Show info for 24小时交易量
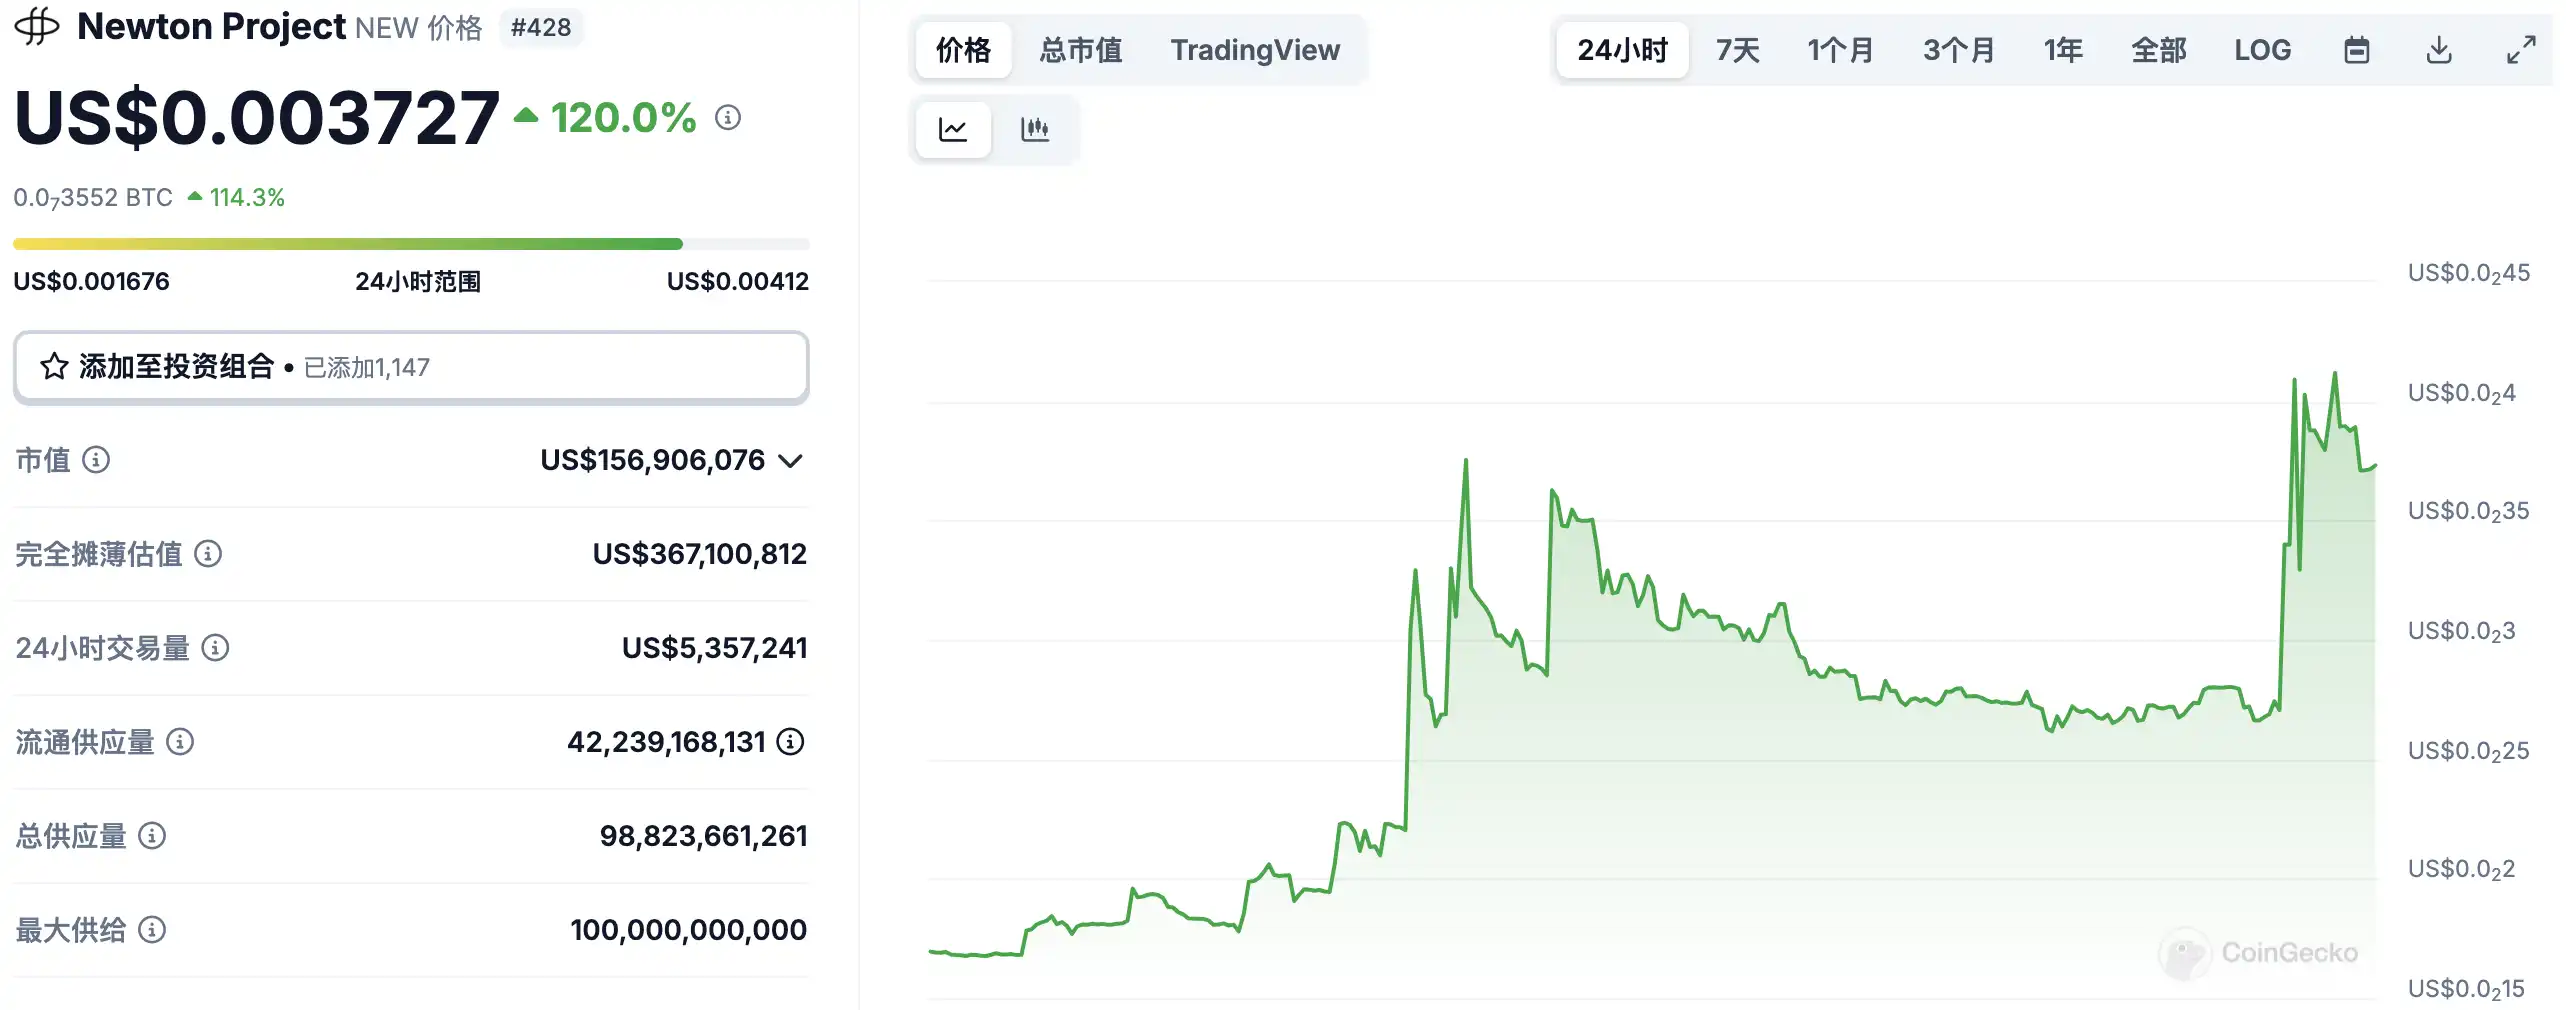 click(215, 648)
